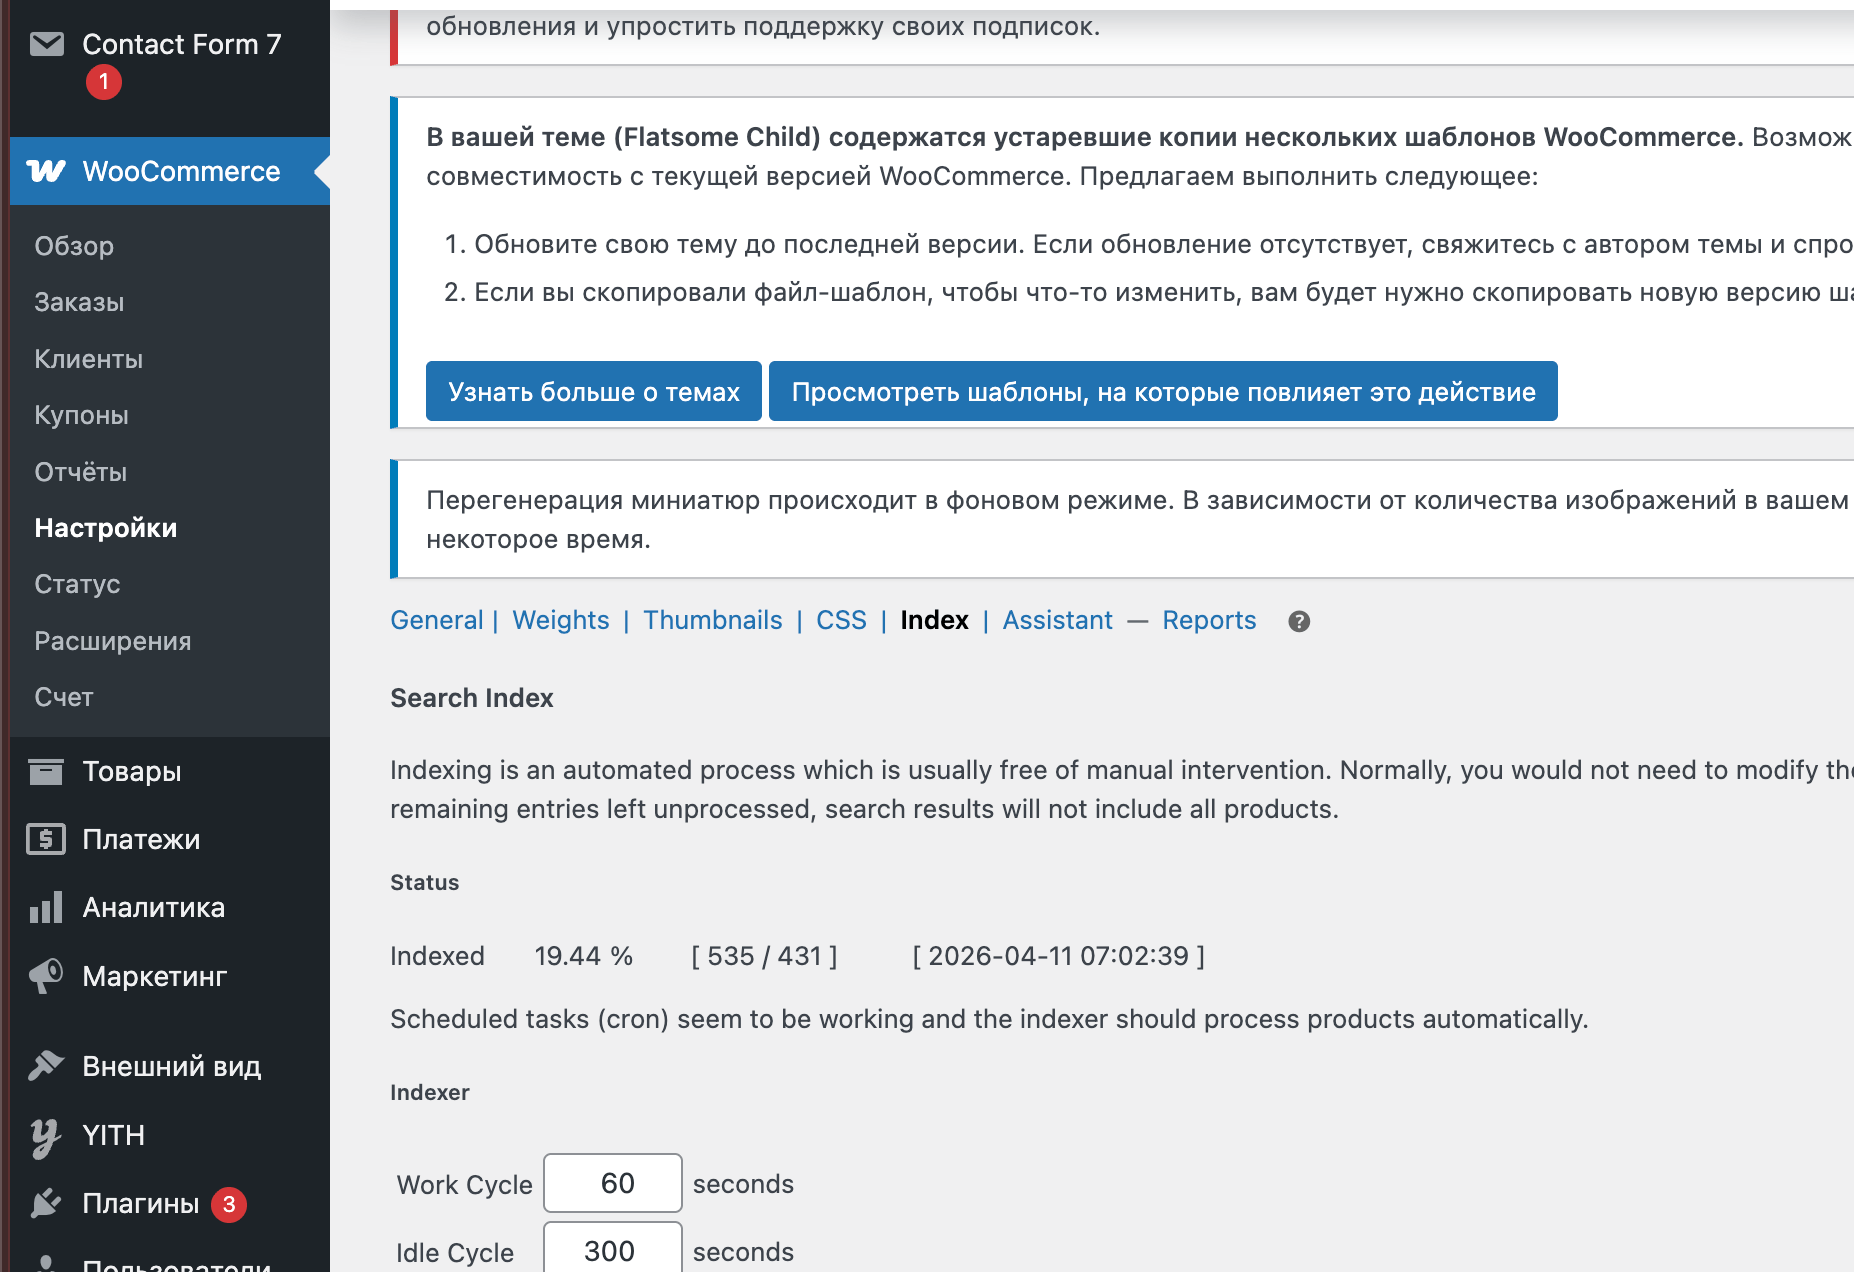The height and width of the screenshot is (1272, 1854).
Task: Click the Contact Form 7 notification badge
Action: click(x=104, y=82)
